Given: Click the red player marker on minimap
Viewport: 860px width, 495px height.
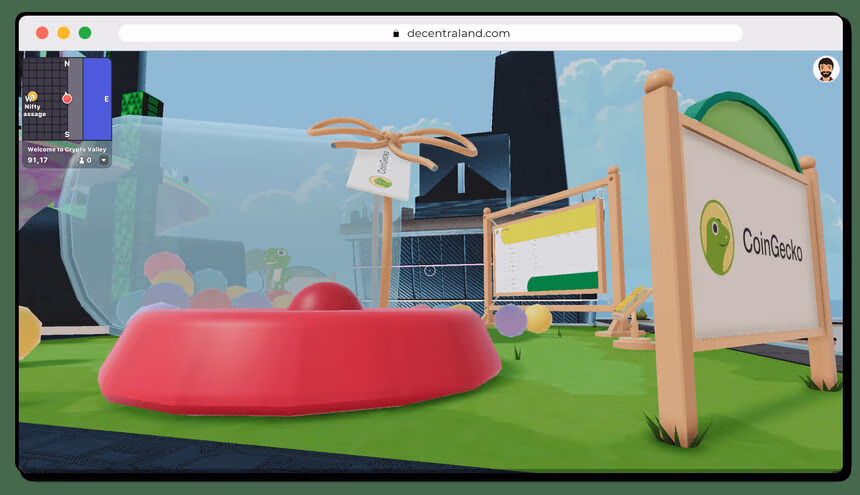Looking at the screenshot, I should click(x=67, y=98).
